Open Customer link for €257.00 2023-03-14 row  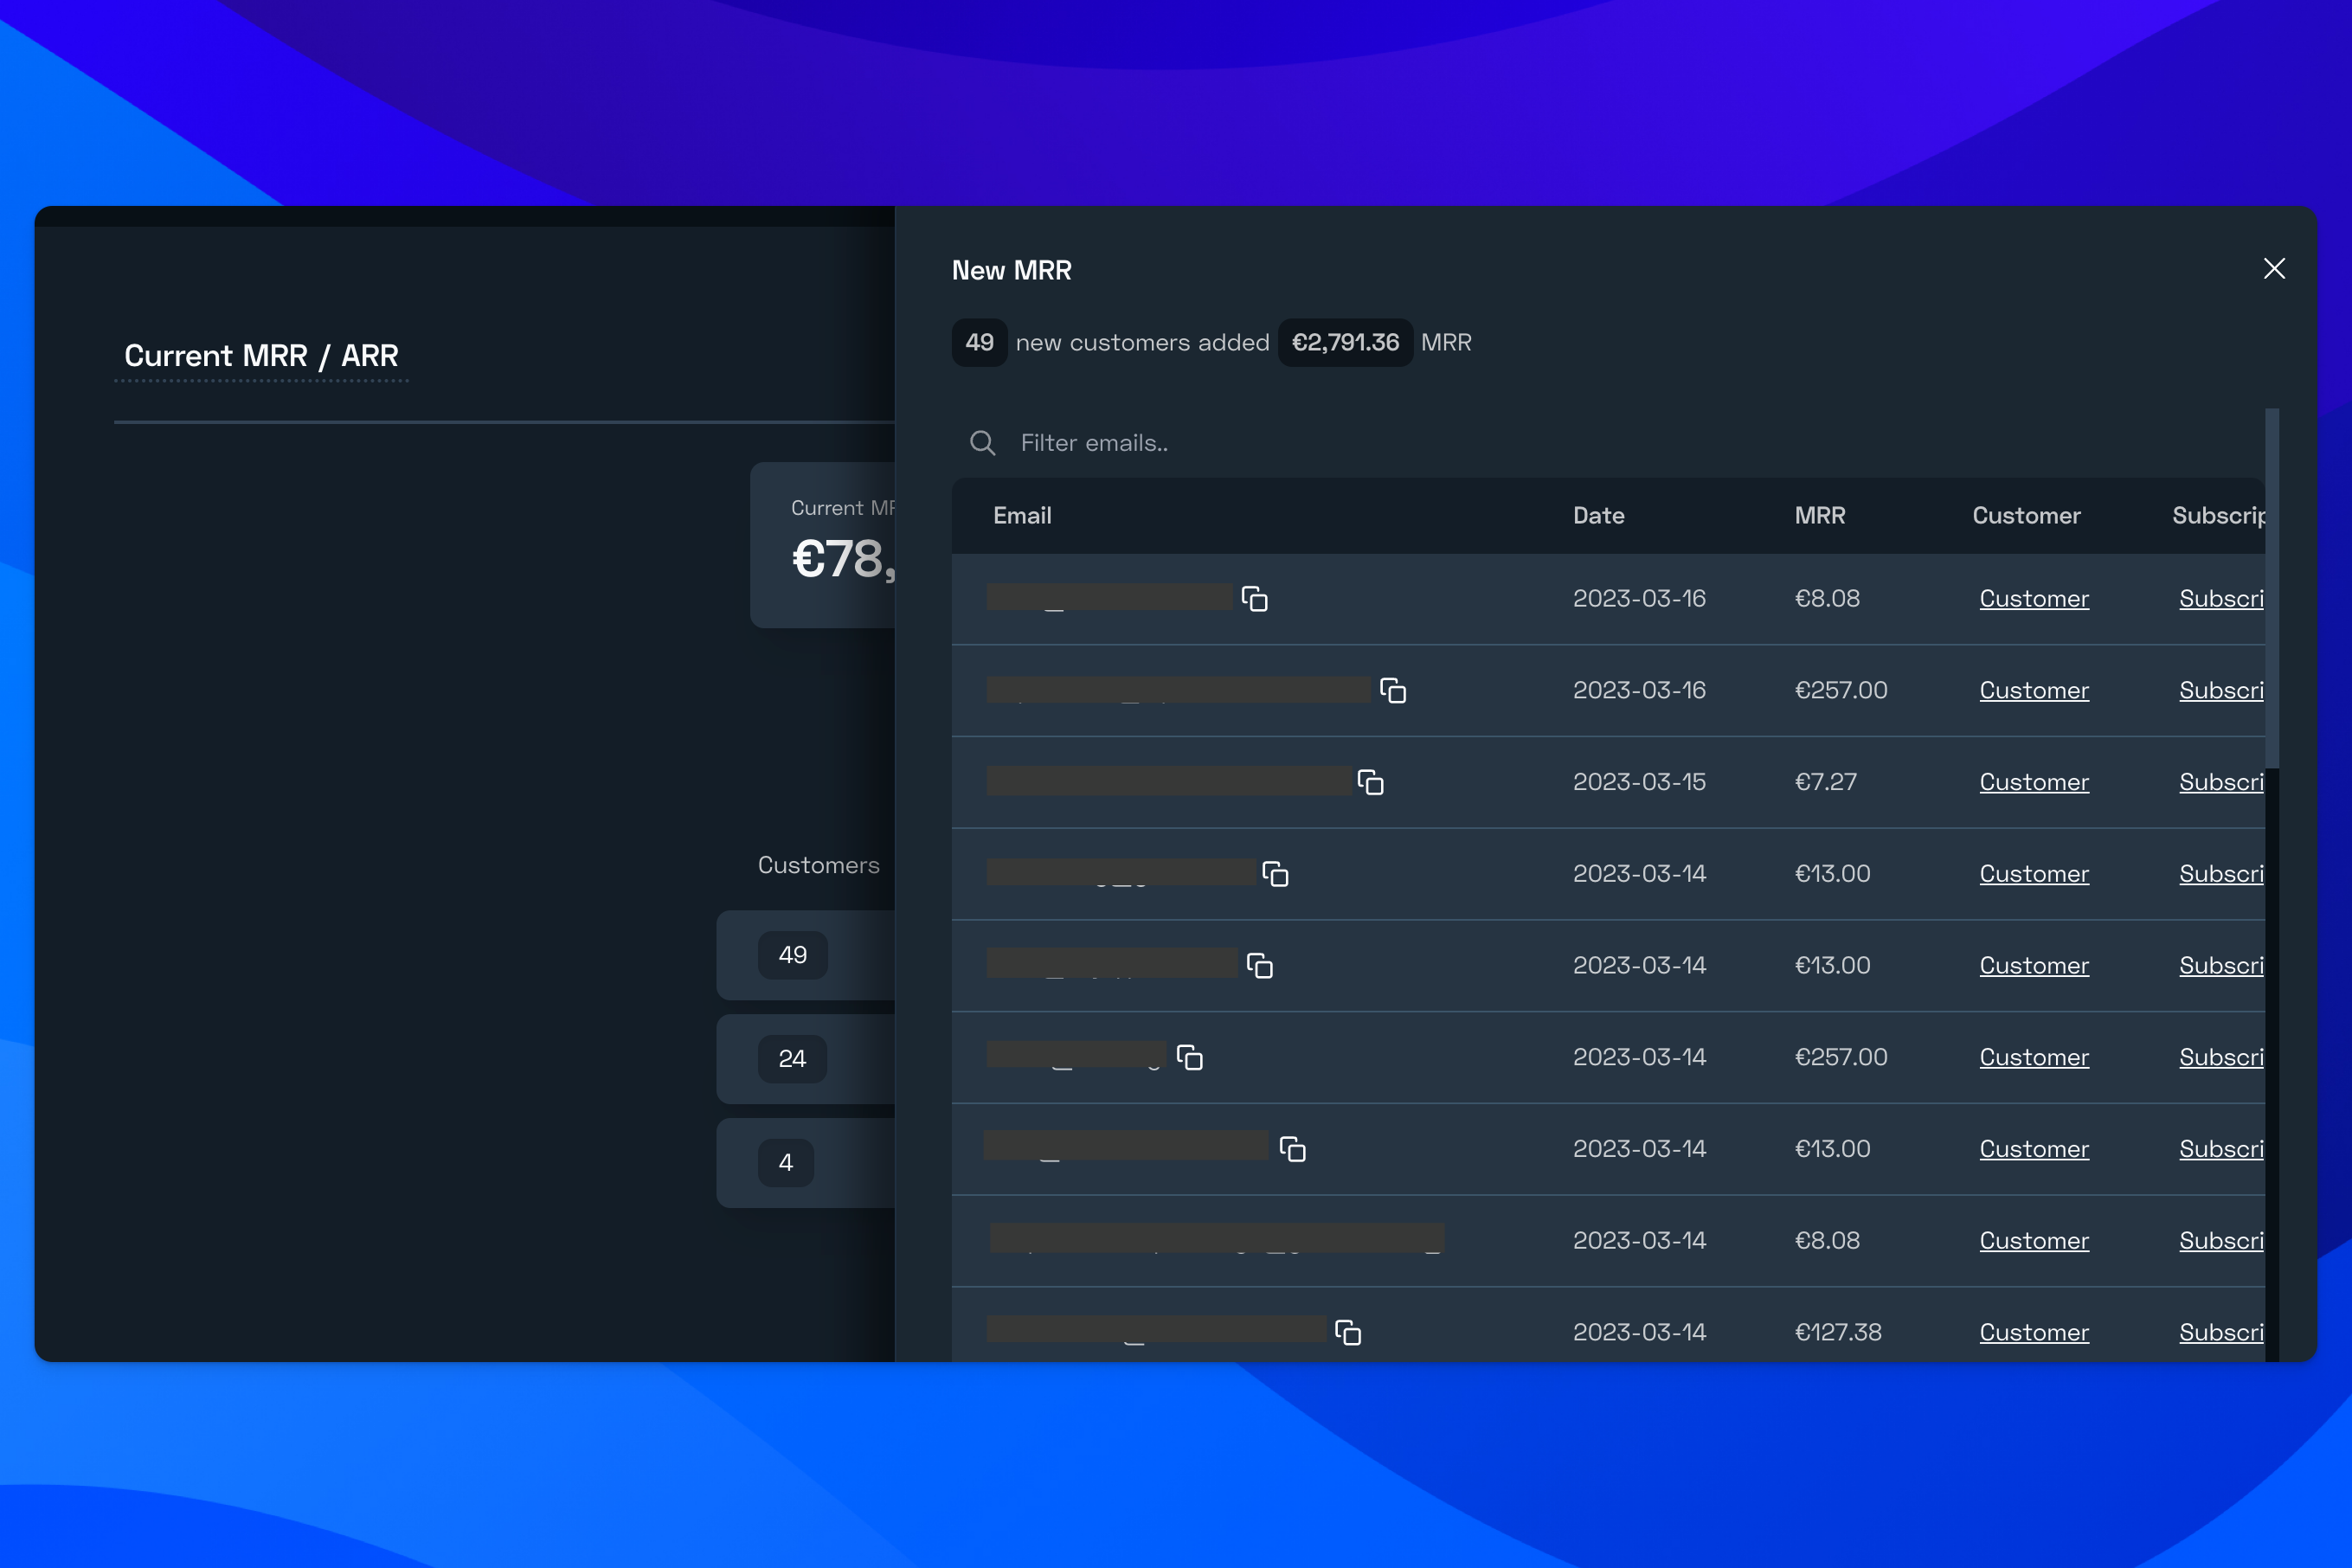point(2034,1057)
